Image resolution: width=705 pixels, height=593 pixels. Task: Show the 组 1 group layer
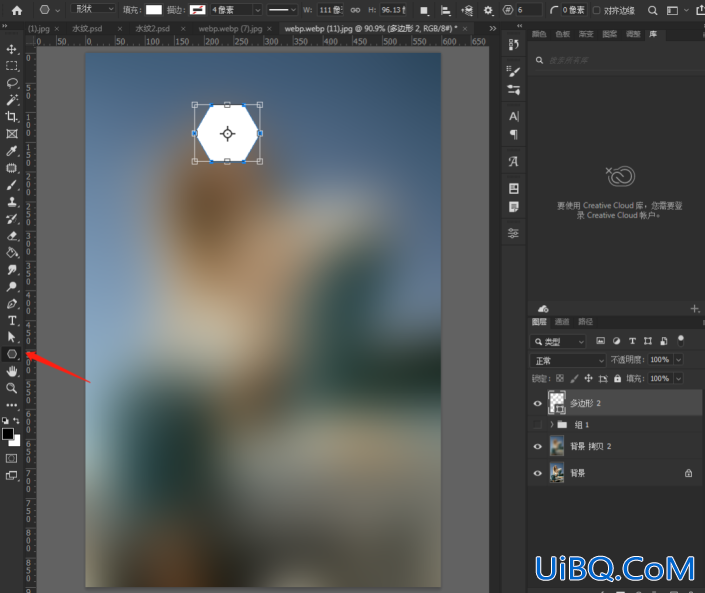[x=537, y=424]
